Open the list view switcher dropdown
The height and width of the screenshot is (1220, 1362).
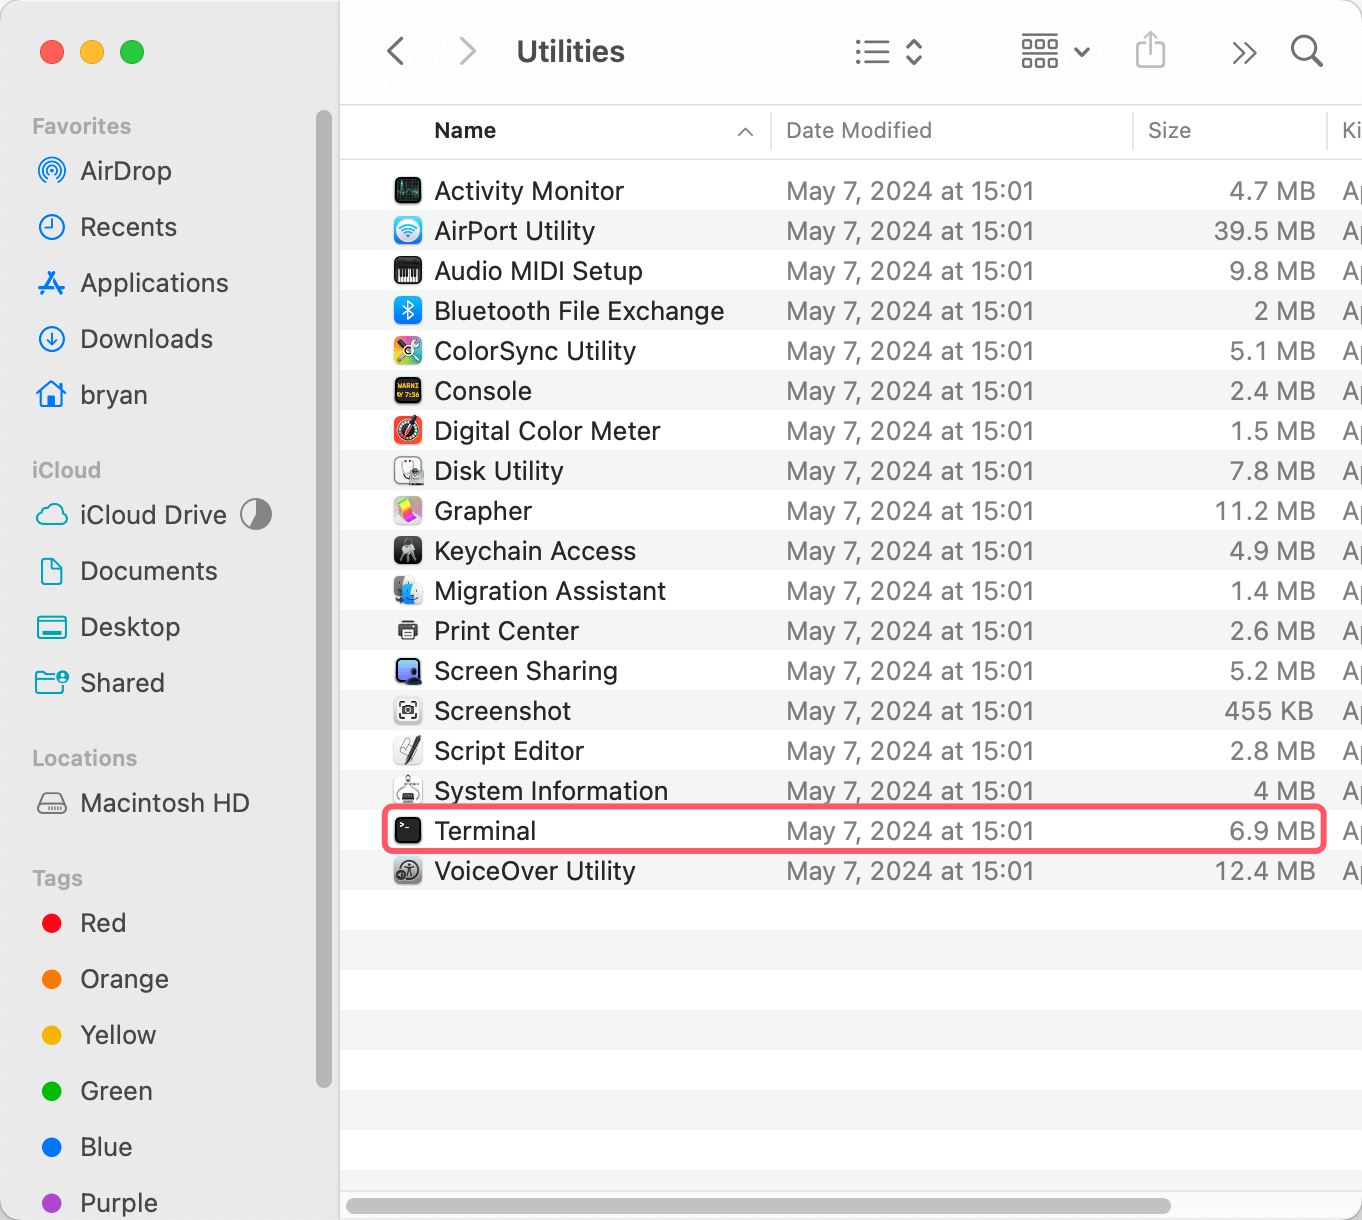pyautogui.click(x=888, y=52)
